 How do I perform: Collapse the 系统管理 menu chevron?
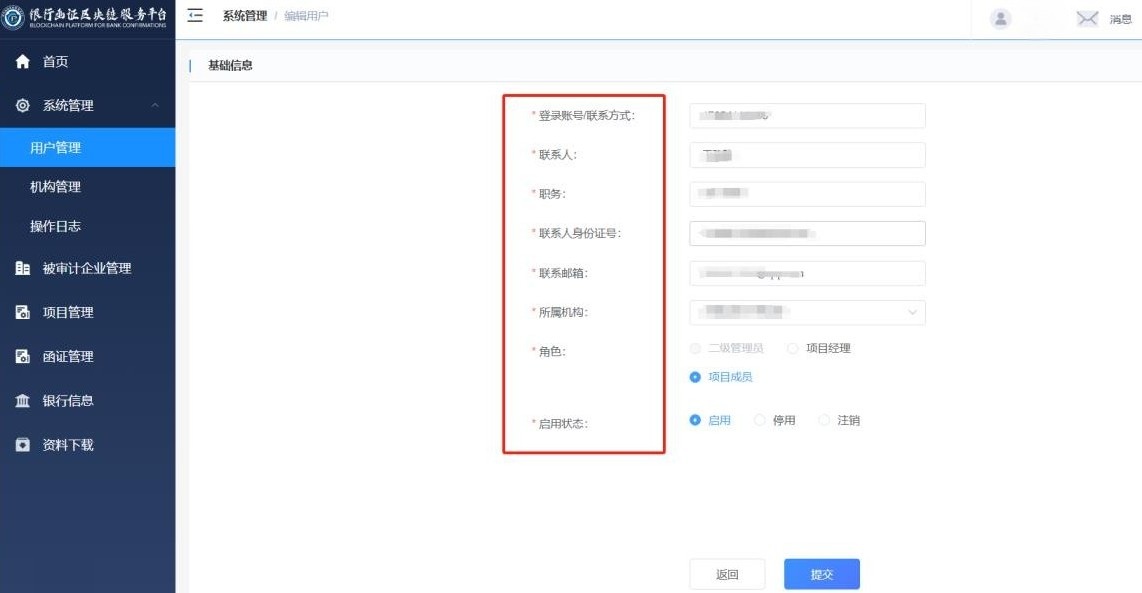154,106
